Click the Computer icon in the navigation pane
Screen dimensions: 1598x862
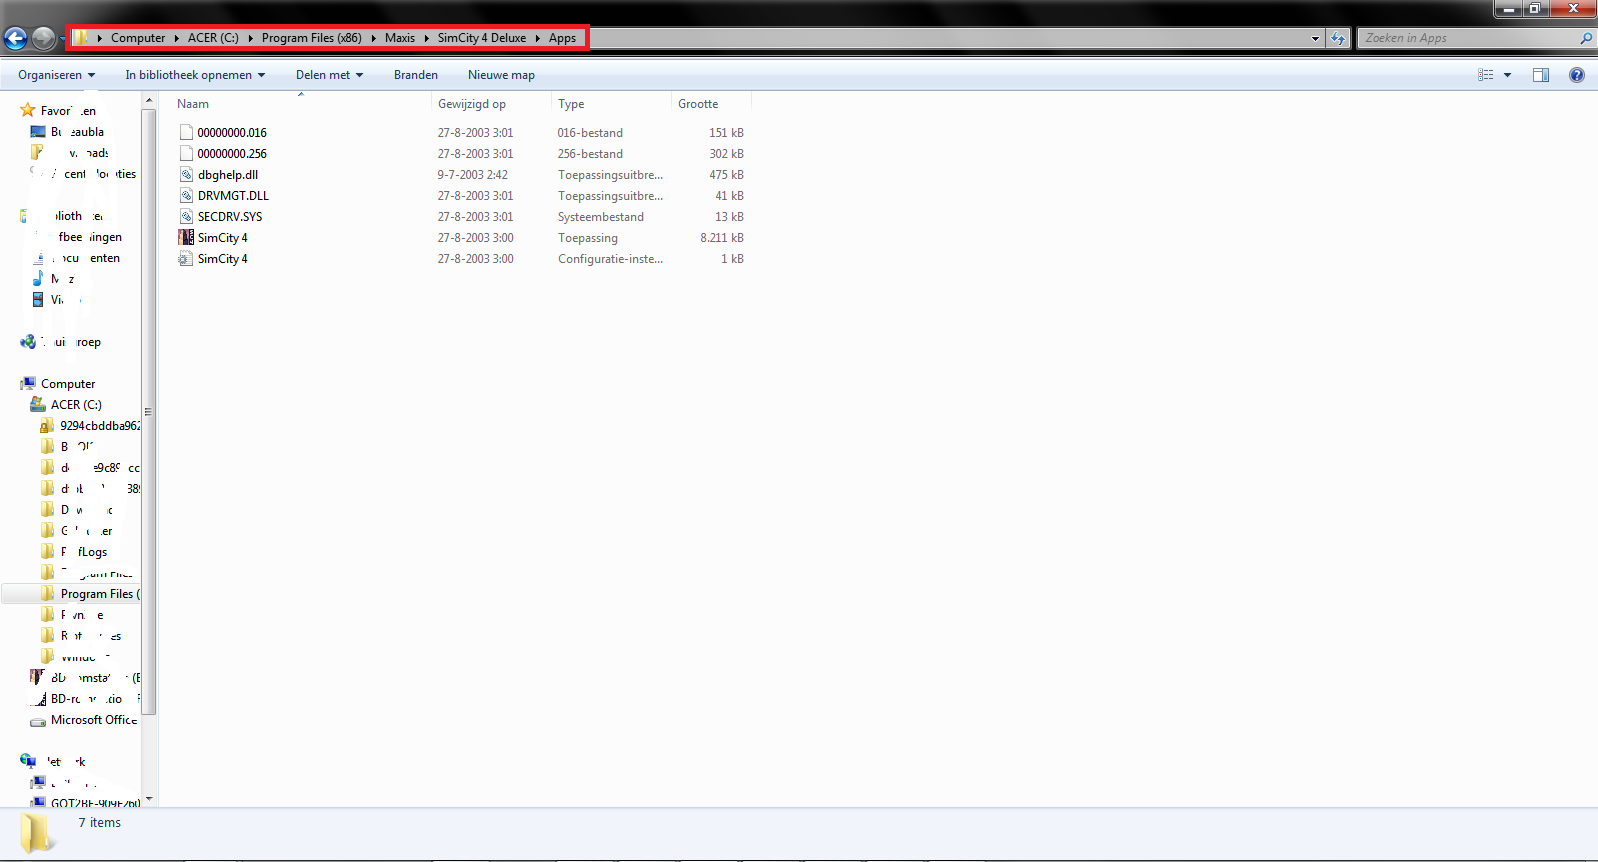[28, 383]
